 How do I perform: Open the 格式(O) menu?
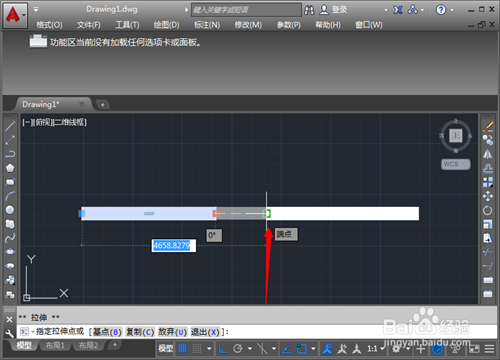point(49,25)
